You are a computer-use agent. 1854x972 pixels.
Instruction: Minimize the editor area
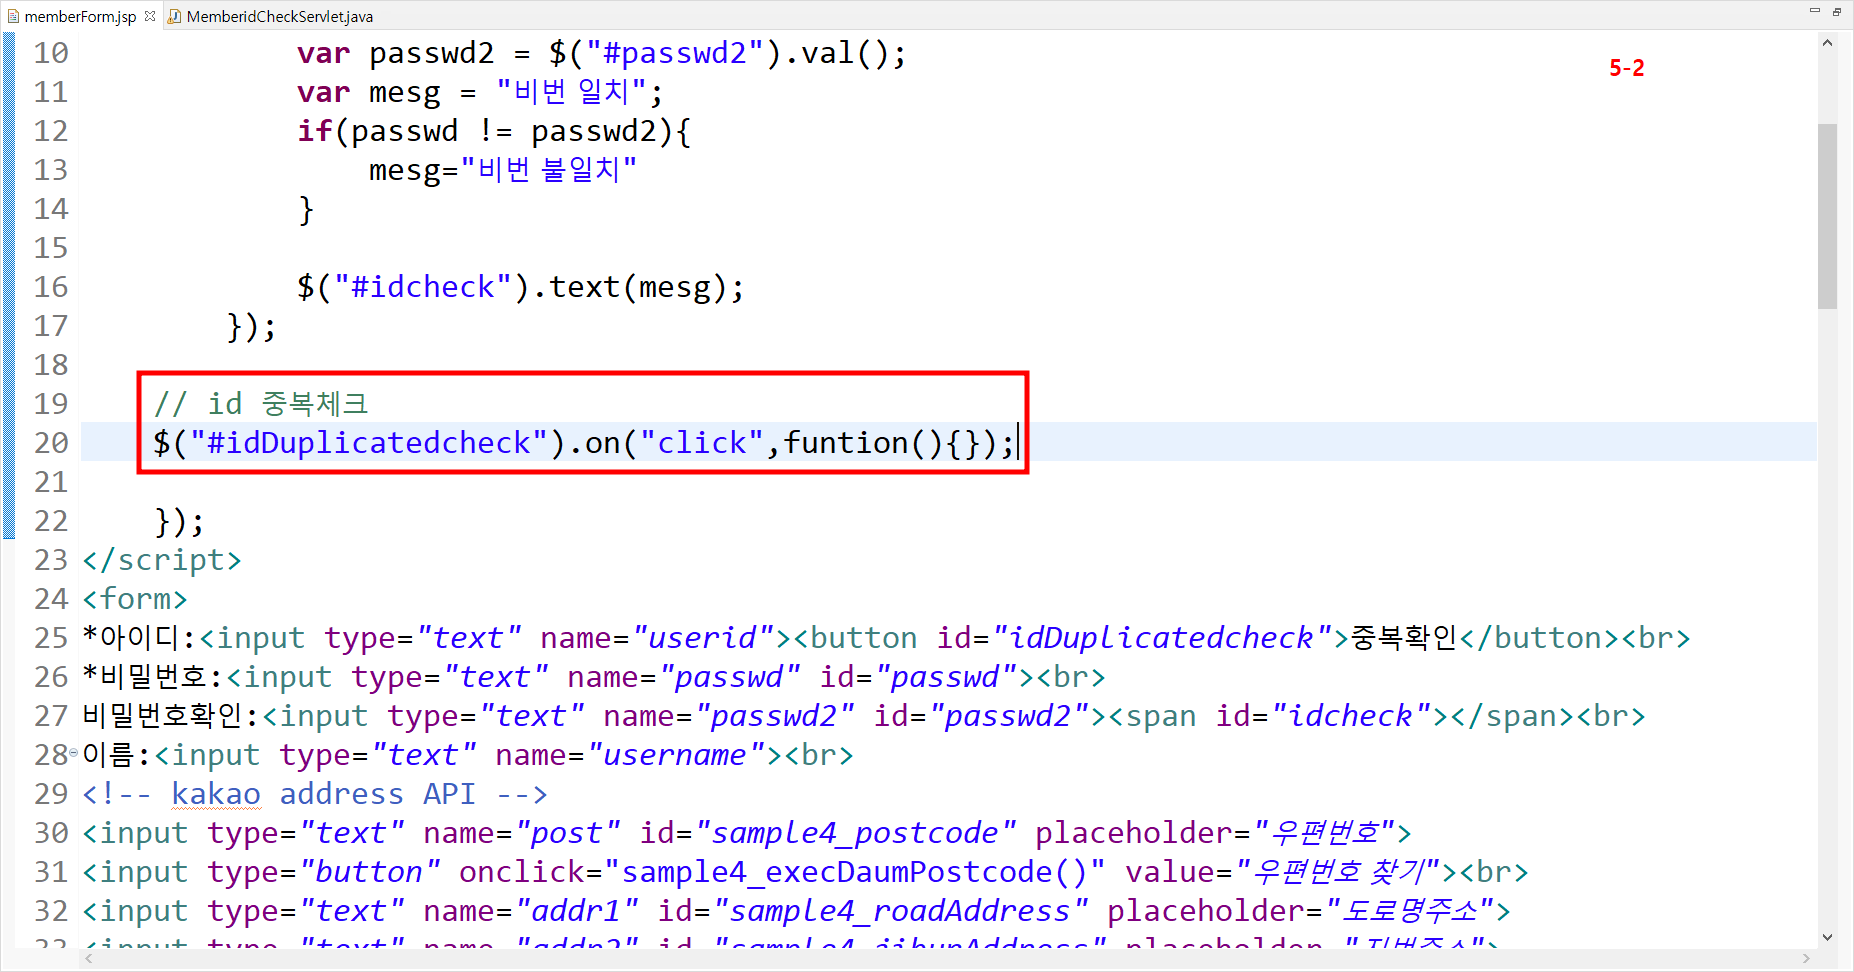(1814, 11)
